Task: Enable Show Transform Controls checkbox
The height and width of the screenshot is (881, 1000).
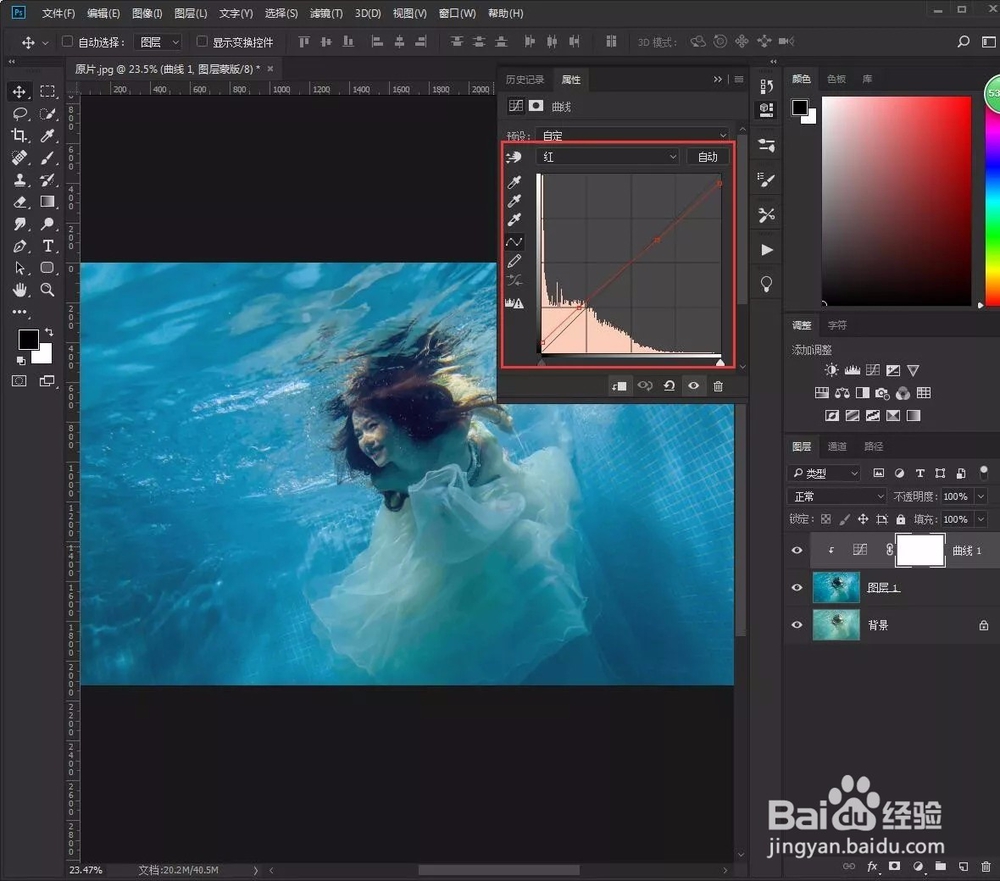Action: (202, 41)
